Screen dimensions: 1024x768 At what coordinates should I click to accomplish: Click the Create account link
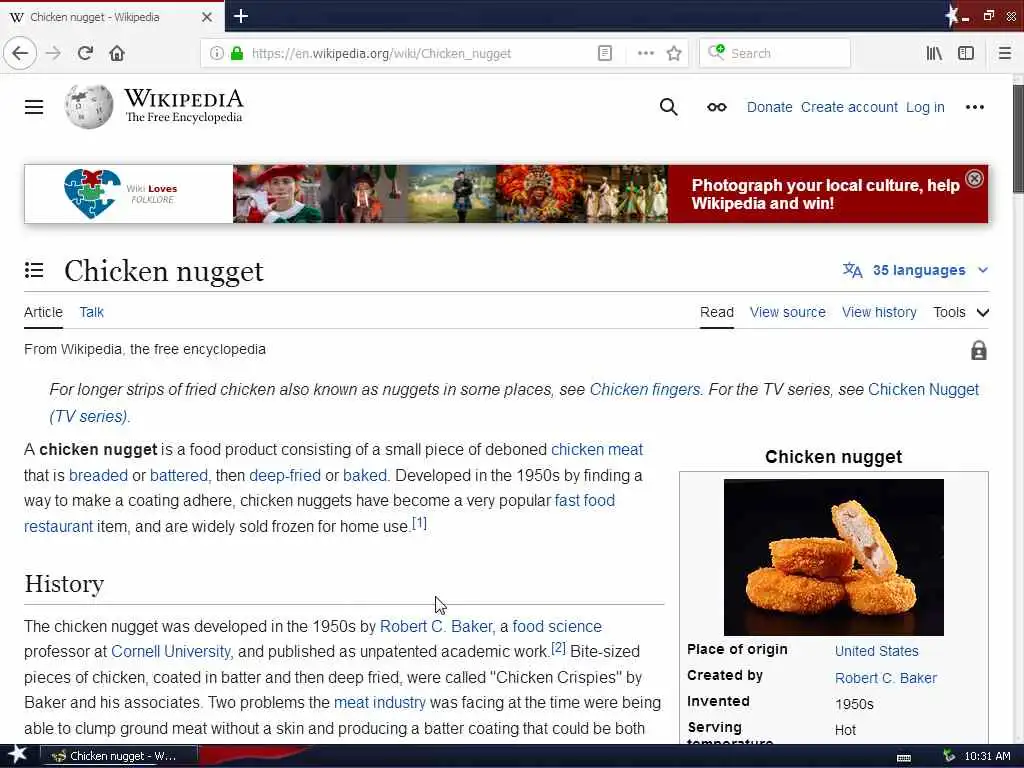click(849, 107)
